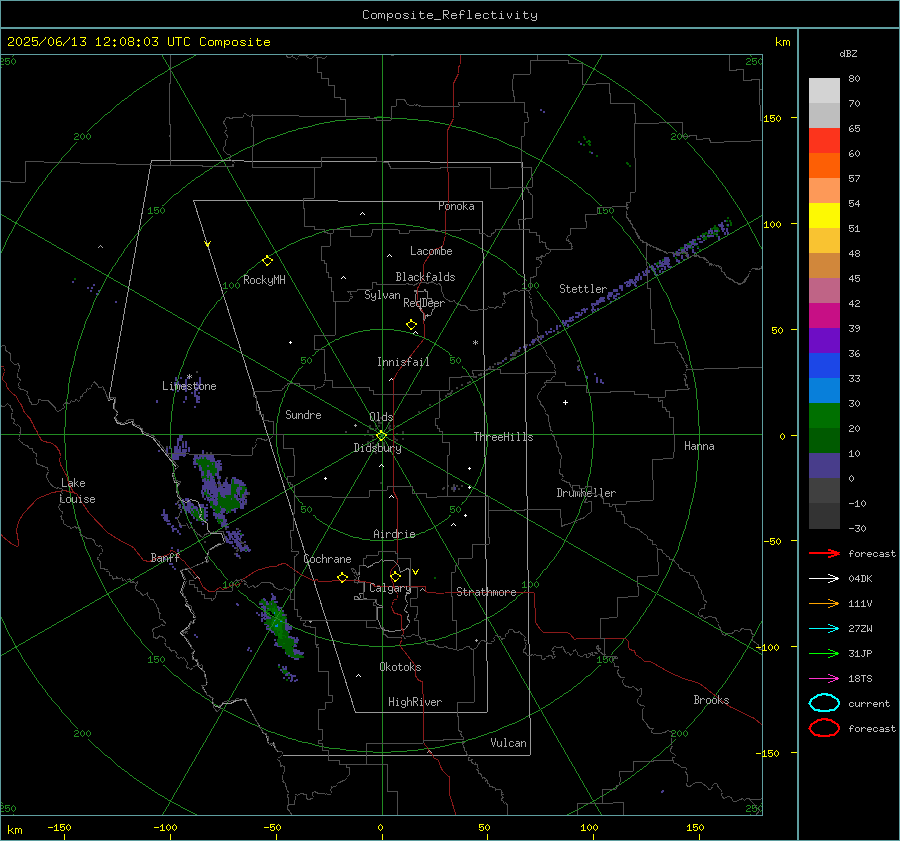Click the red forecast arrow legend icon
Image resolution: width=900 pixels, height=841 pixels.
click(x=824, y=553)
